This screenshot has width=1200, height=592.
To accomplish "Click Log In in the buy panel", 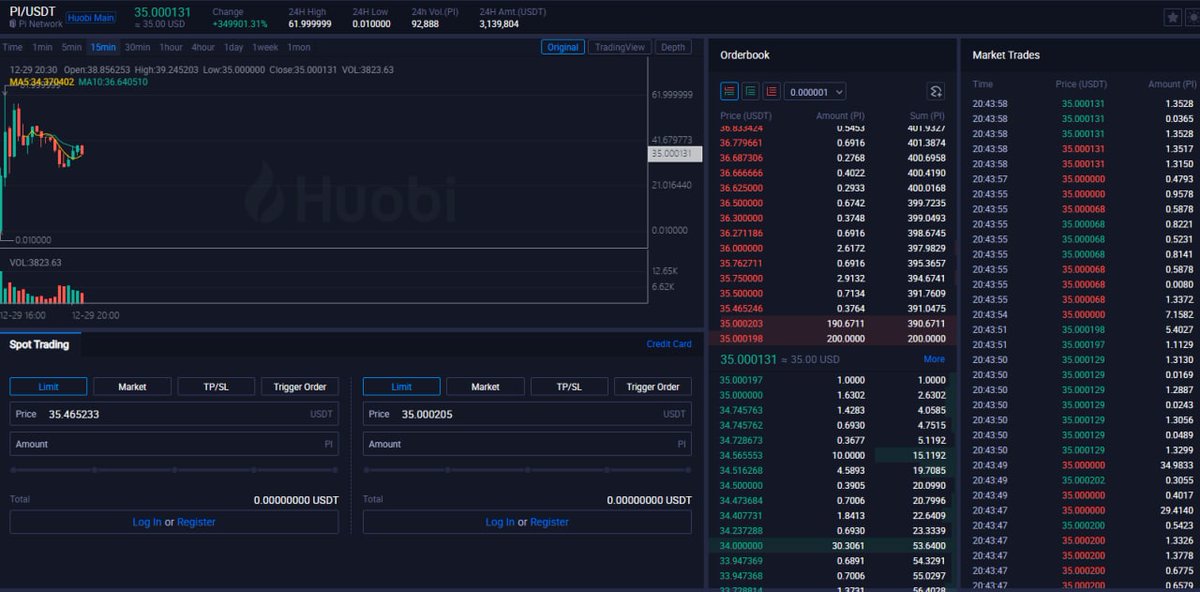I will tap(147, 522).
